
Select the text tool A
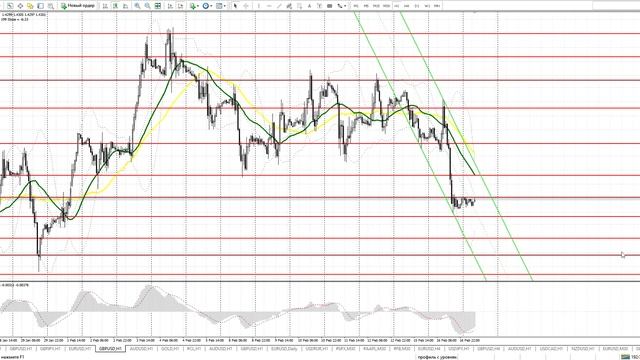309,6
